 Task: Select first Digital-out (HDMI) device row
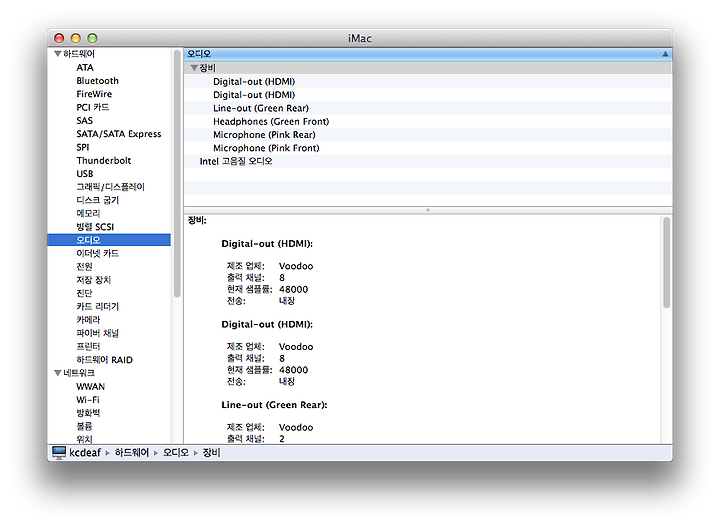pos(428,82)
